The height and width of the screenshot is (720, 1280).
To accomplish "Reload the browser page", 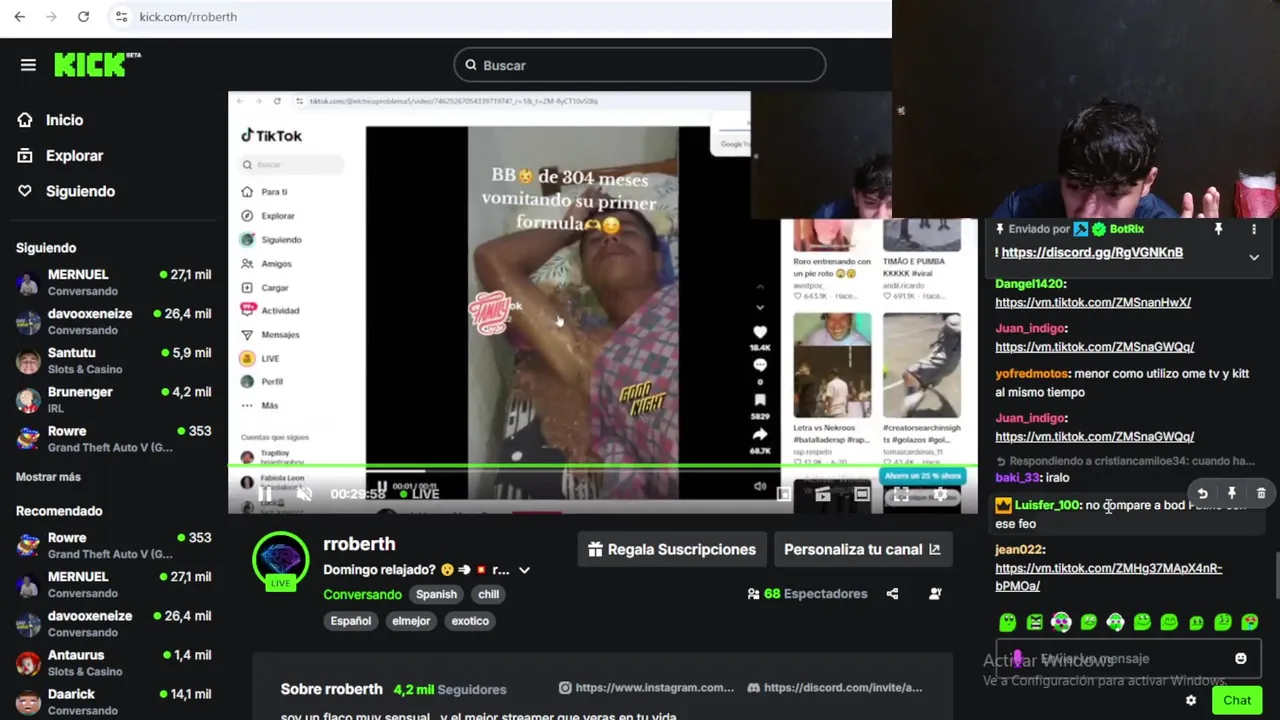I will (84, 17).
